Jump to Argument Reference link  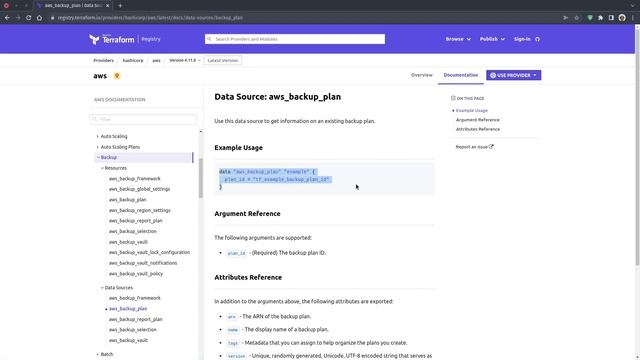coord(478,120)
